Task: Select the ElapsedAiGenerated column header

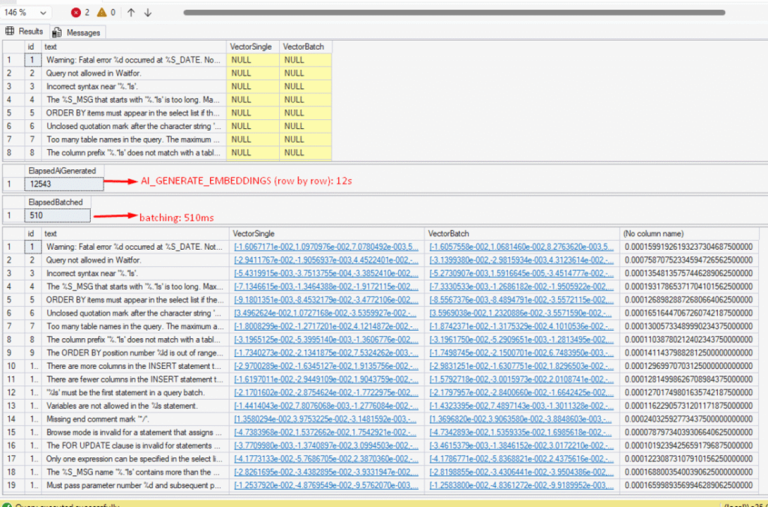Action: click(x=62, y=170)
